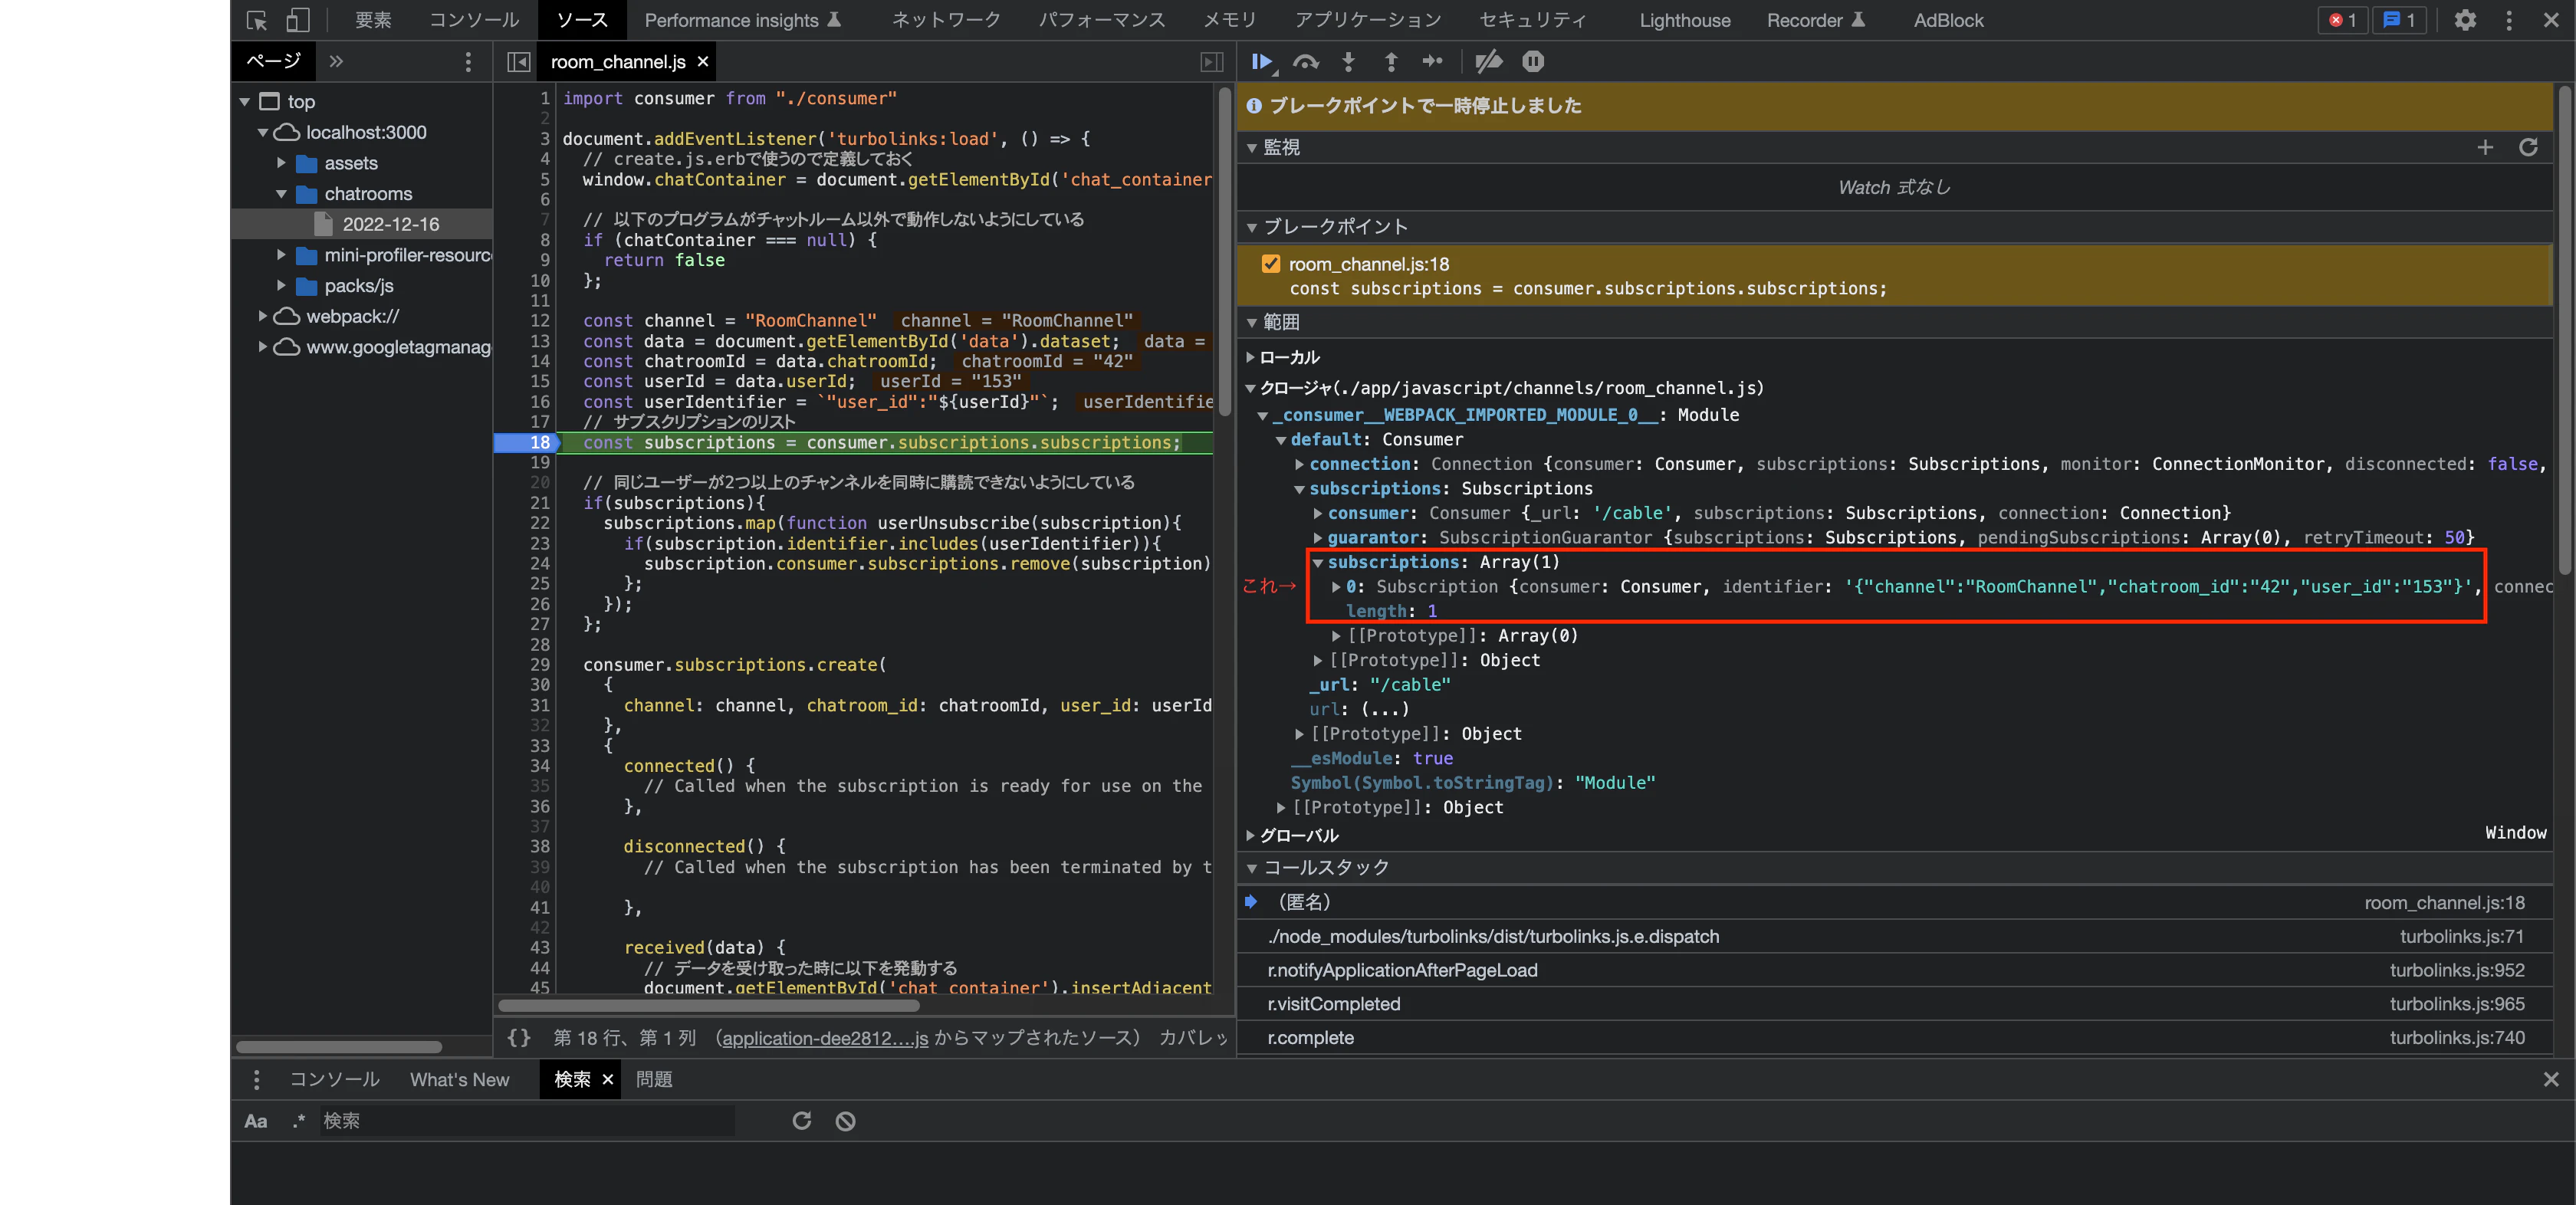Hide the debugger sidebar icon
The height and width of the screenshot is (1205, 2576).
click(x=1211, y=62)
